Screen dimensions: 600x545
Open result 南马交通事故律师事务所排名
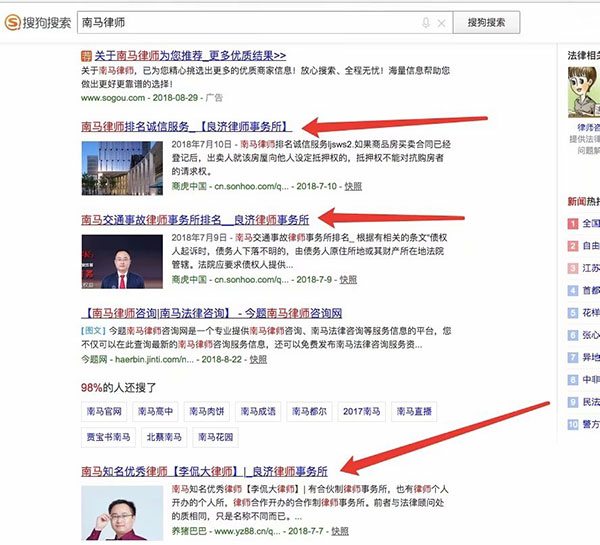tap(195, 220)
